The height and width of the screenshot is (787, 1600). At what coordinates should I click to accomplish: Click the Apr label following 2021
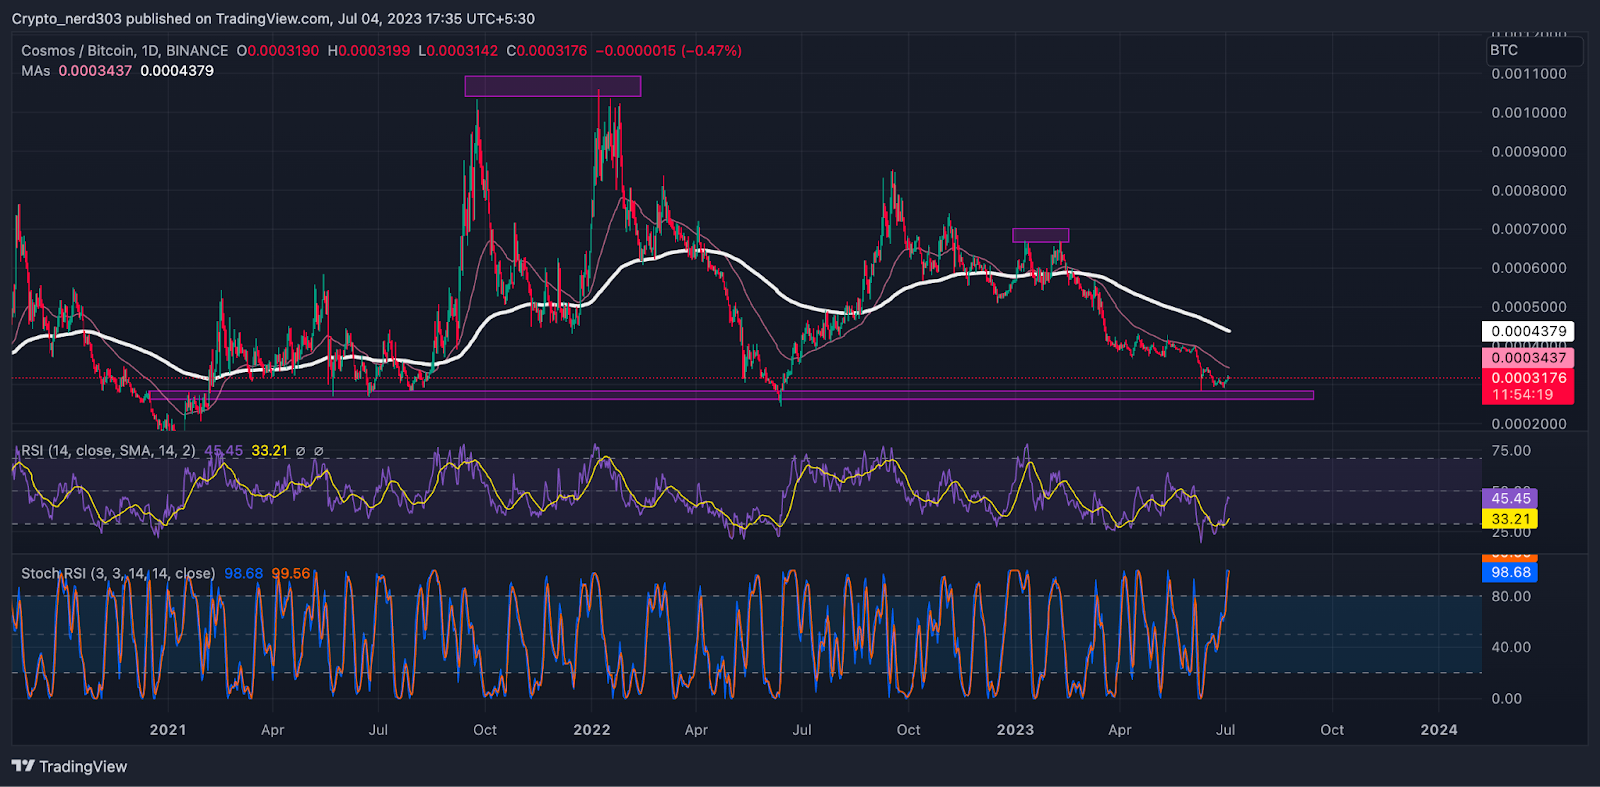(273, 730)
